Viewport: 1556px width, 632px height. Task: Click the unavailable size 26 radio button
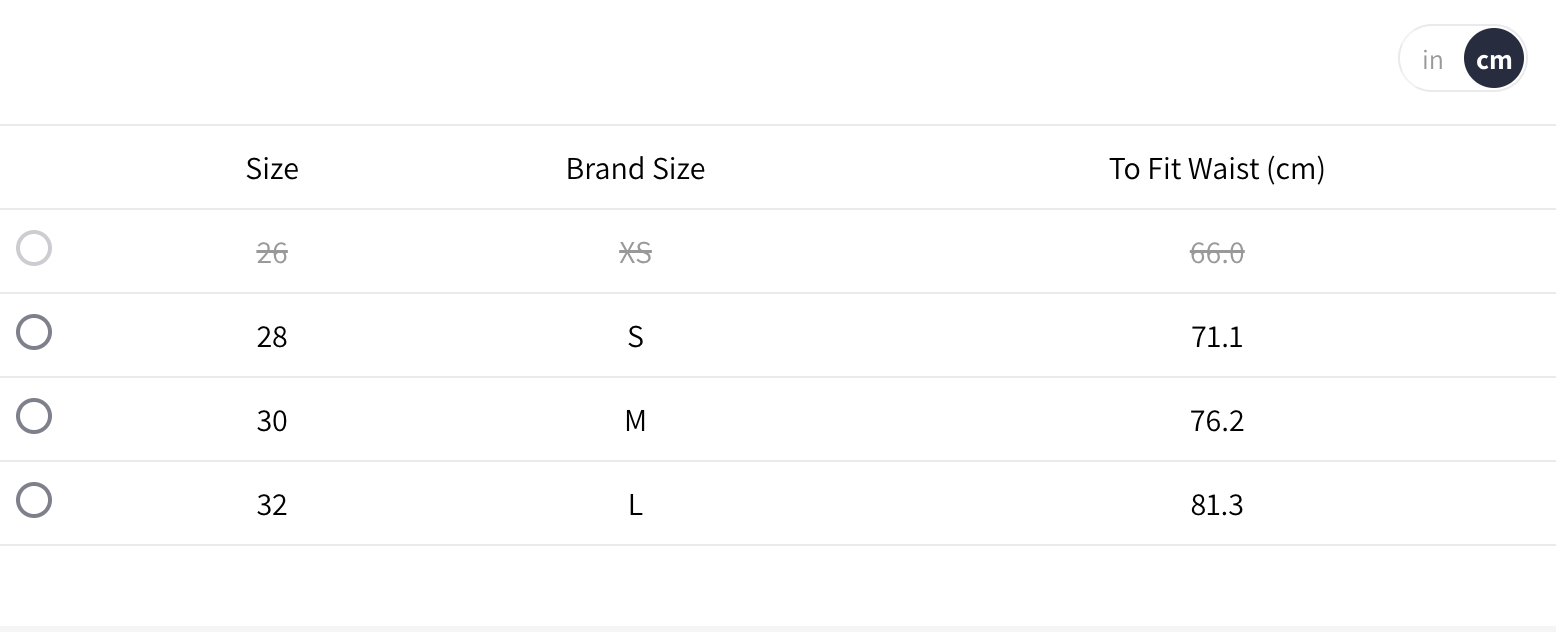pyautogui.click(x=34, y=248)
